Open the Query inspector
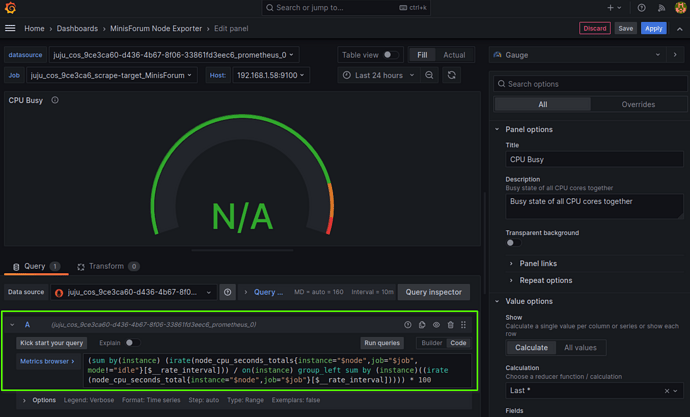Viewport: 690px width, 417px height. 433,292
